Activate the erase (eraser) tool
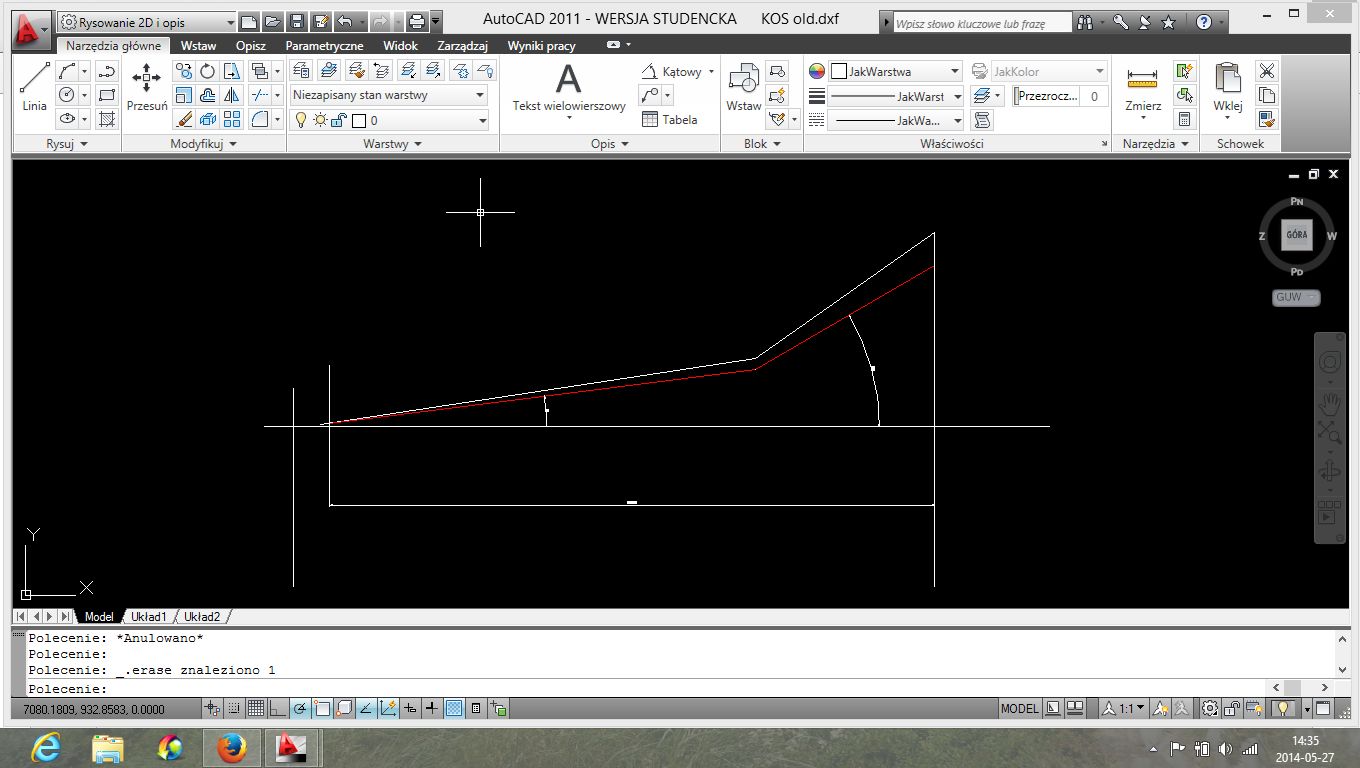 click(x=184, y=119)
